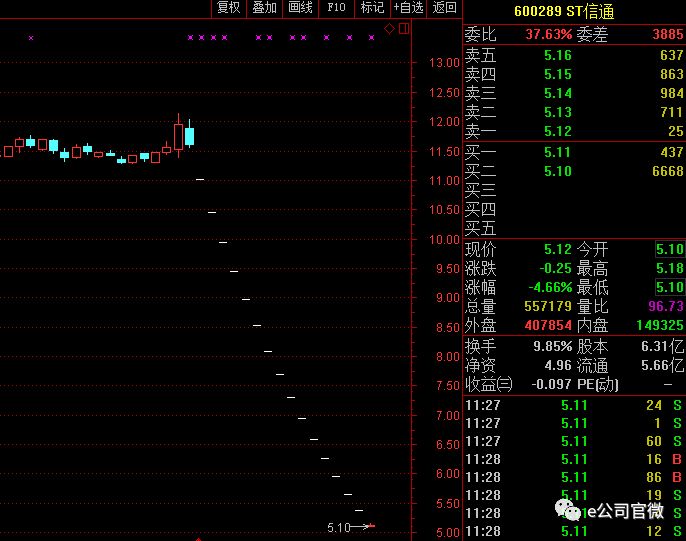The height and width of the screenshot is (541, 686).
Task: Select the 卖一 ask price 5.12 row
Action: [574, 131]
